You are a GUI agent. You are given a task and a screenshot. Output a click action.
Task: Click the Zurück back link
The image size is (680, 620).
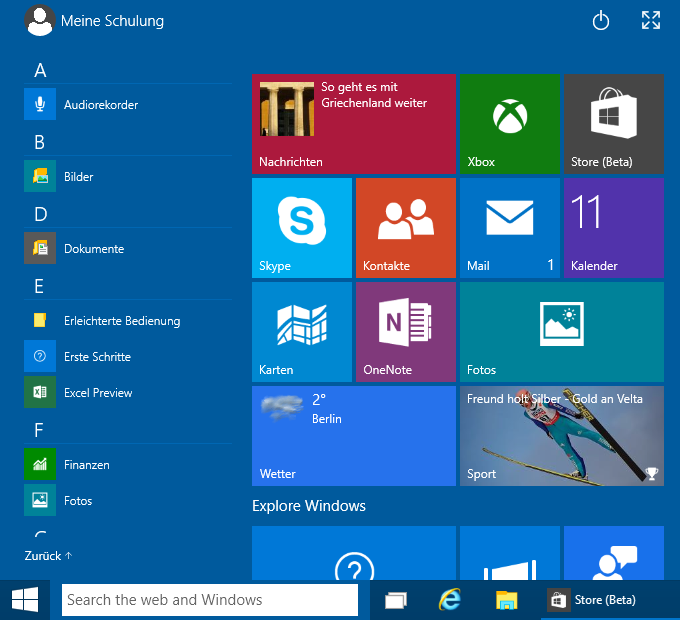(x=48, y=555)
